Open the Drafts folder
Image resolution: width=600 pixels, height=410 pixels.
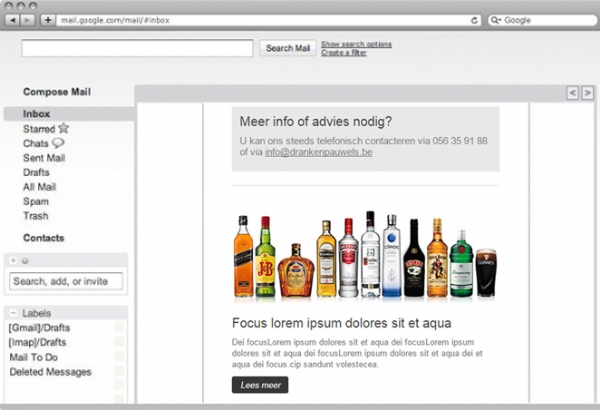36,172
